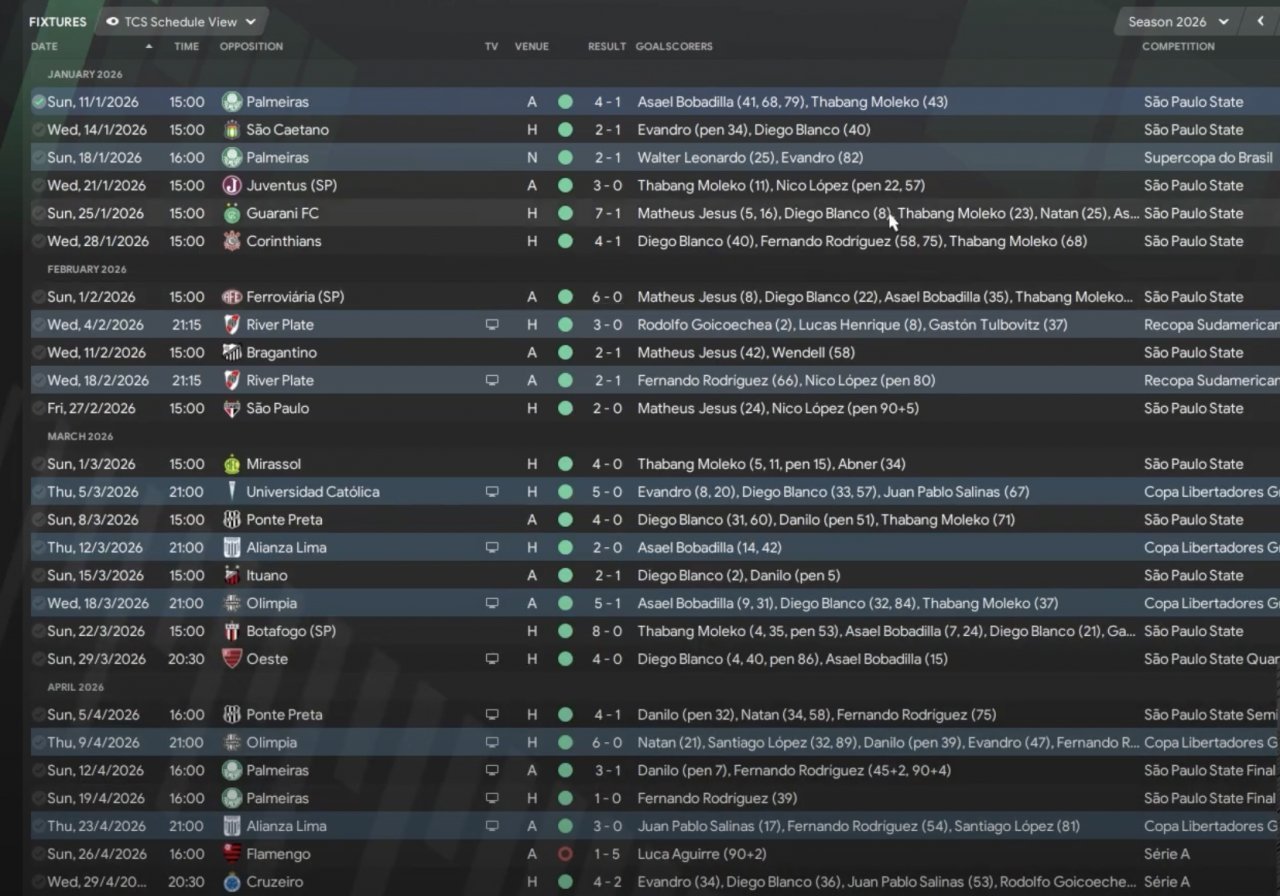Click the TV icon in the Oeste row
Image resolution: width=1280 pixels, height=896 pixels.
point(491,660)
